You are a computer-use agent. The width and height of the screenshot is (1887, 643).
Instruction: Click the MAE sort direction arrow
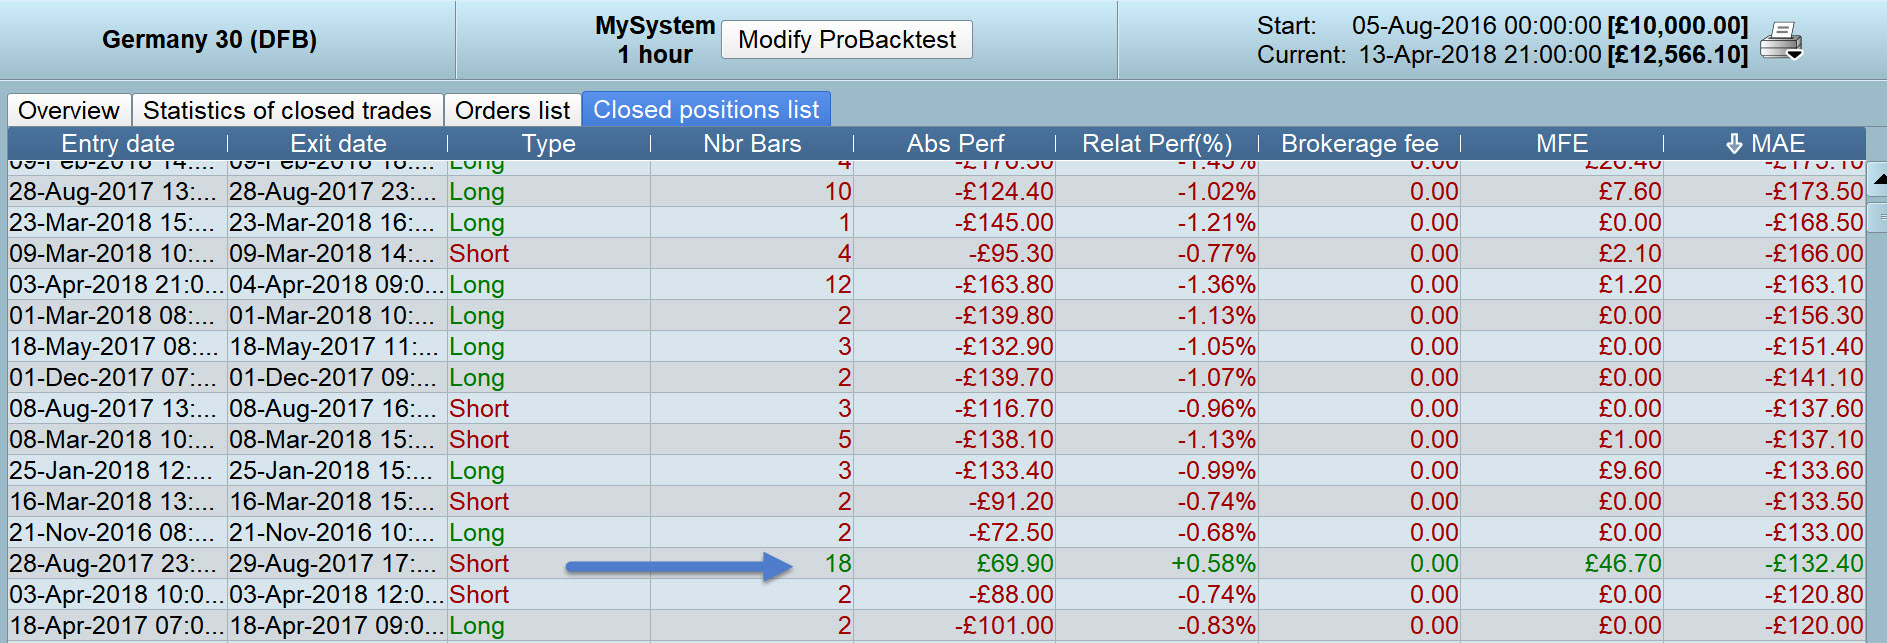coord(1734,144)
